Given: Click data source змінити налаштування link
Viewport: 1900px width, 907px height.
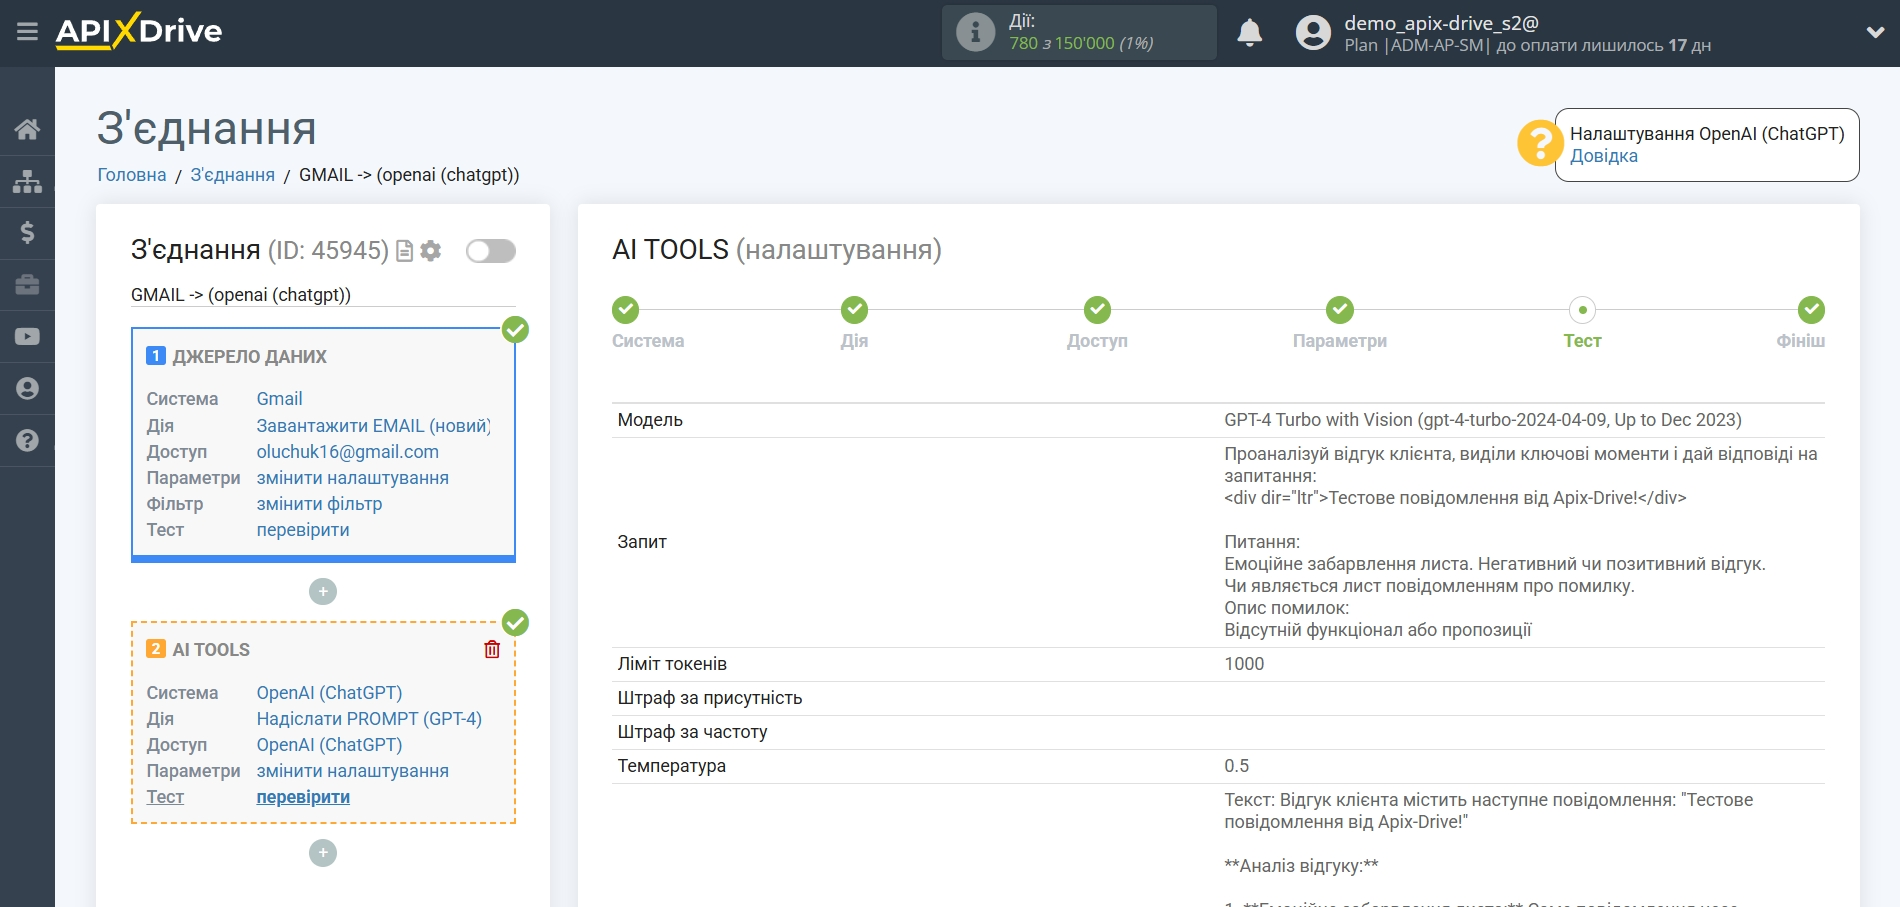Looking at the screenshot, I should pos(352,478).
